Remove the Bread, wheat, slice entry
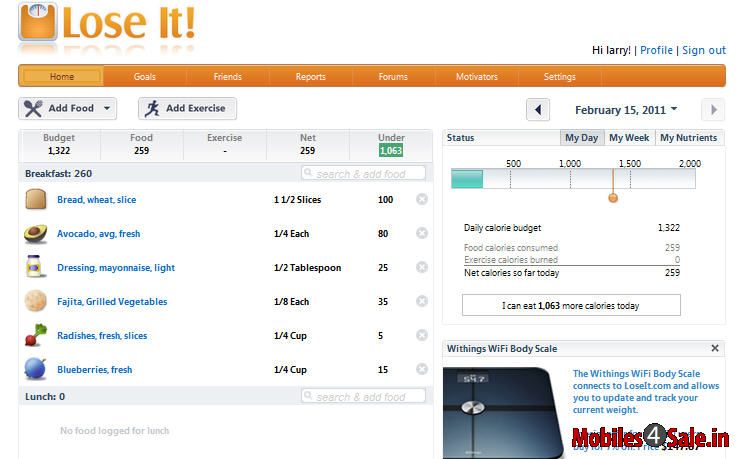Screen dimensions: 742x459 click(422, 200)
